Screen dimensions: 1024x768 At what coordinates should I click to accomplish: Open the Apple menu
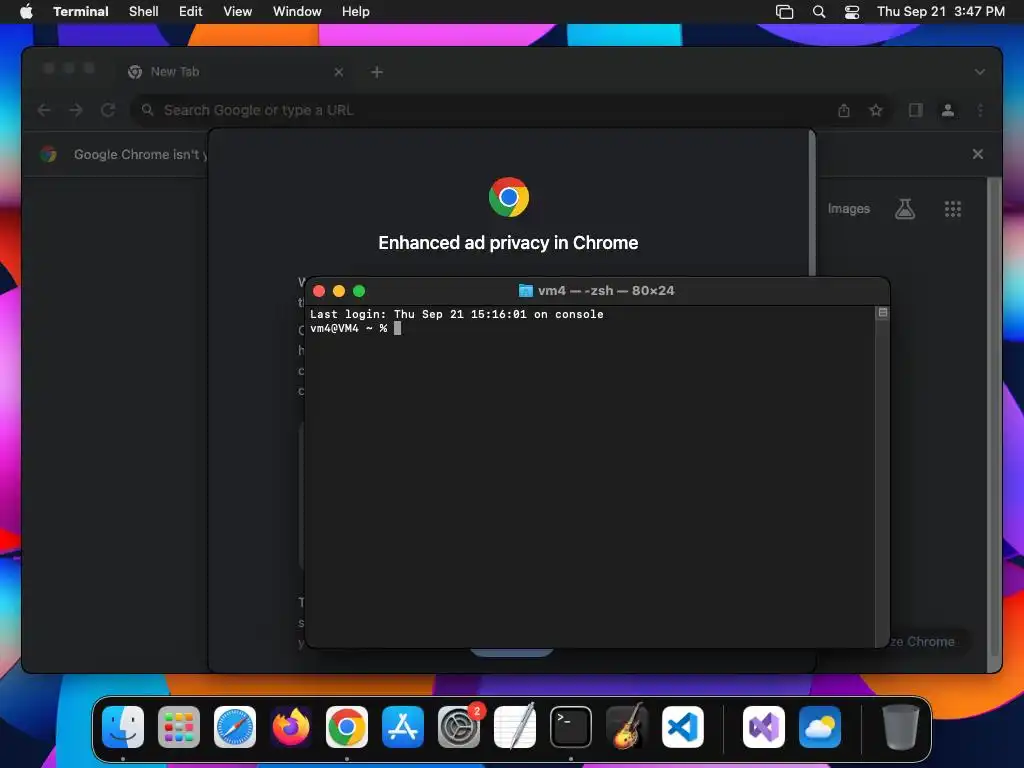[x=25, y=11]
